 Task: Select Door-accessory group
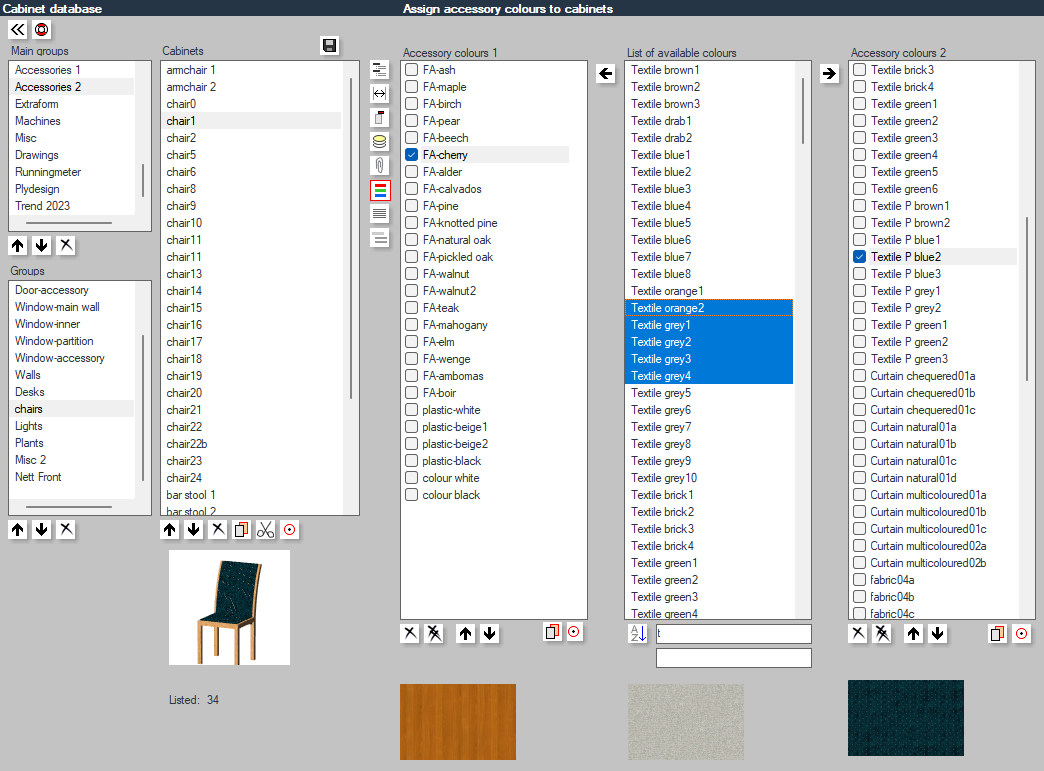(x=71, y=290)
